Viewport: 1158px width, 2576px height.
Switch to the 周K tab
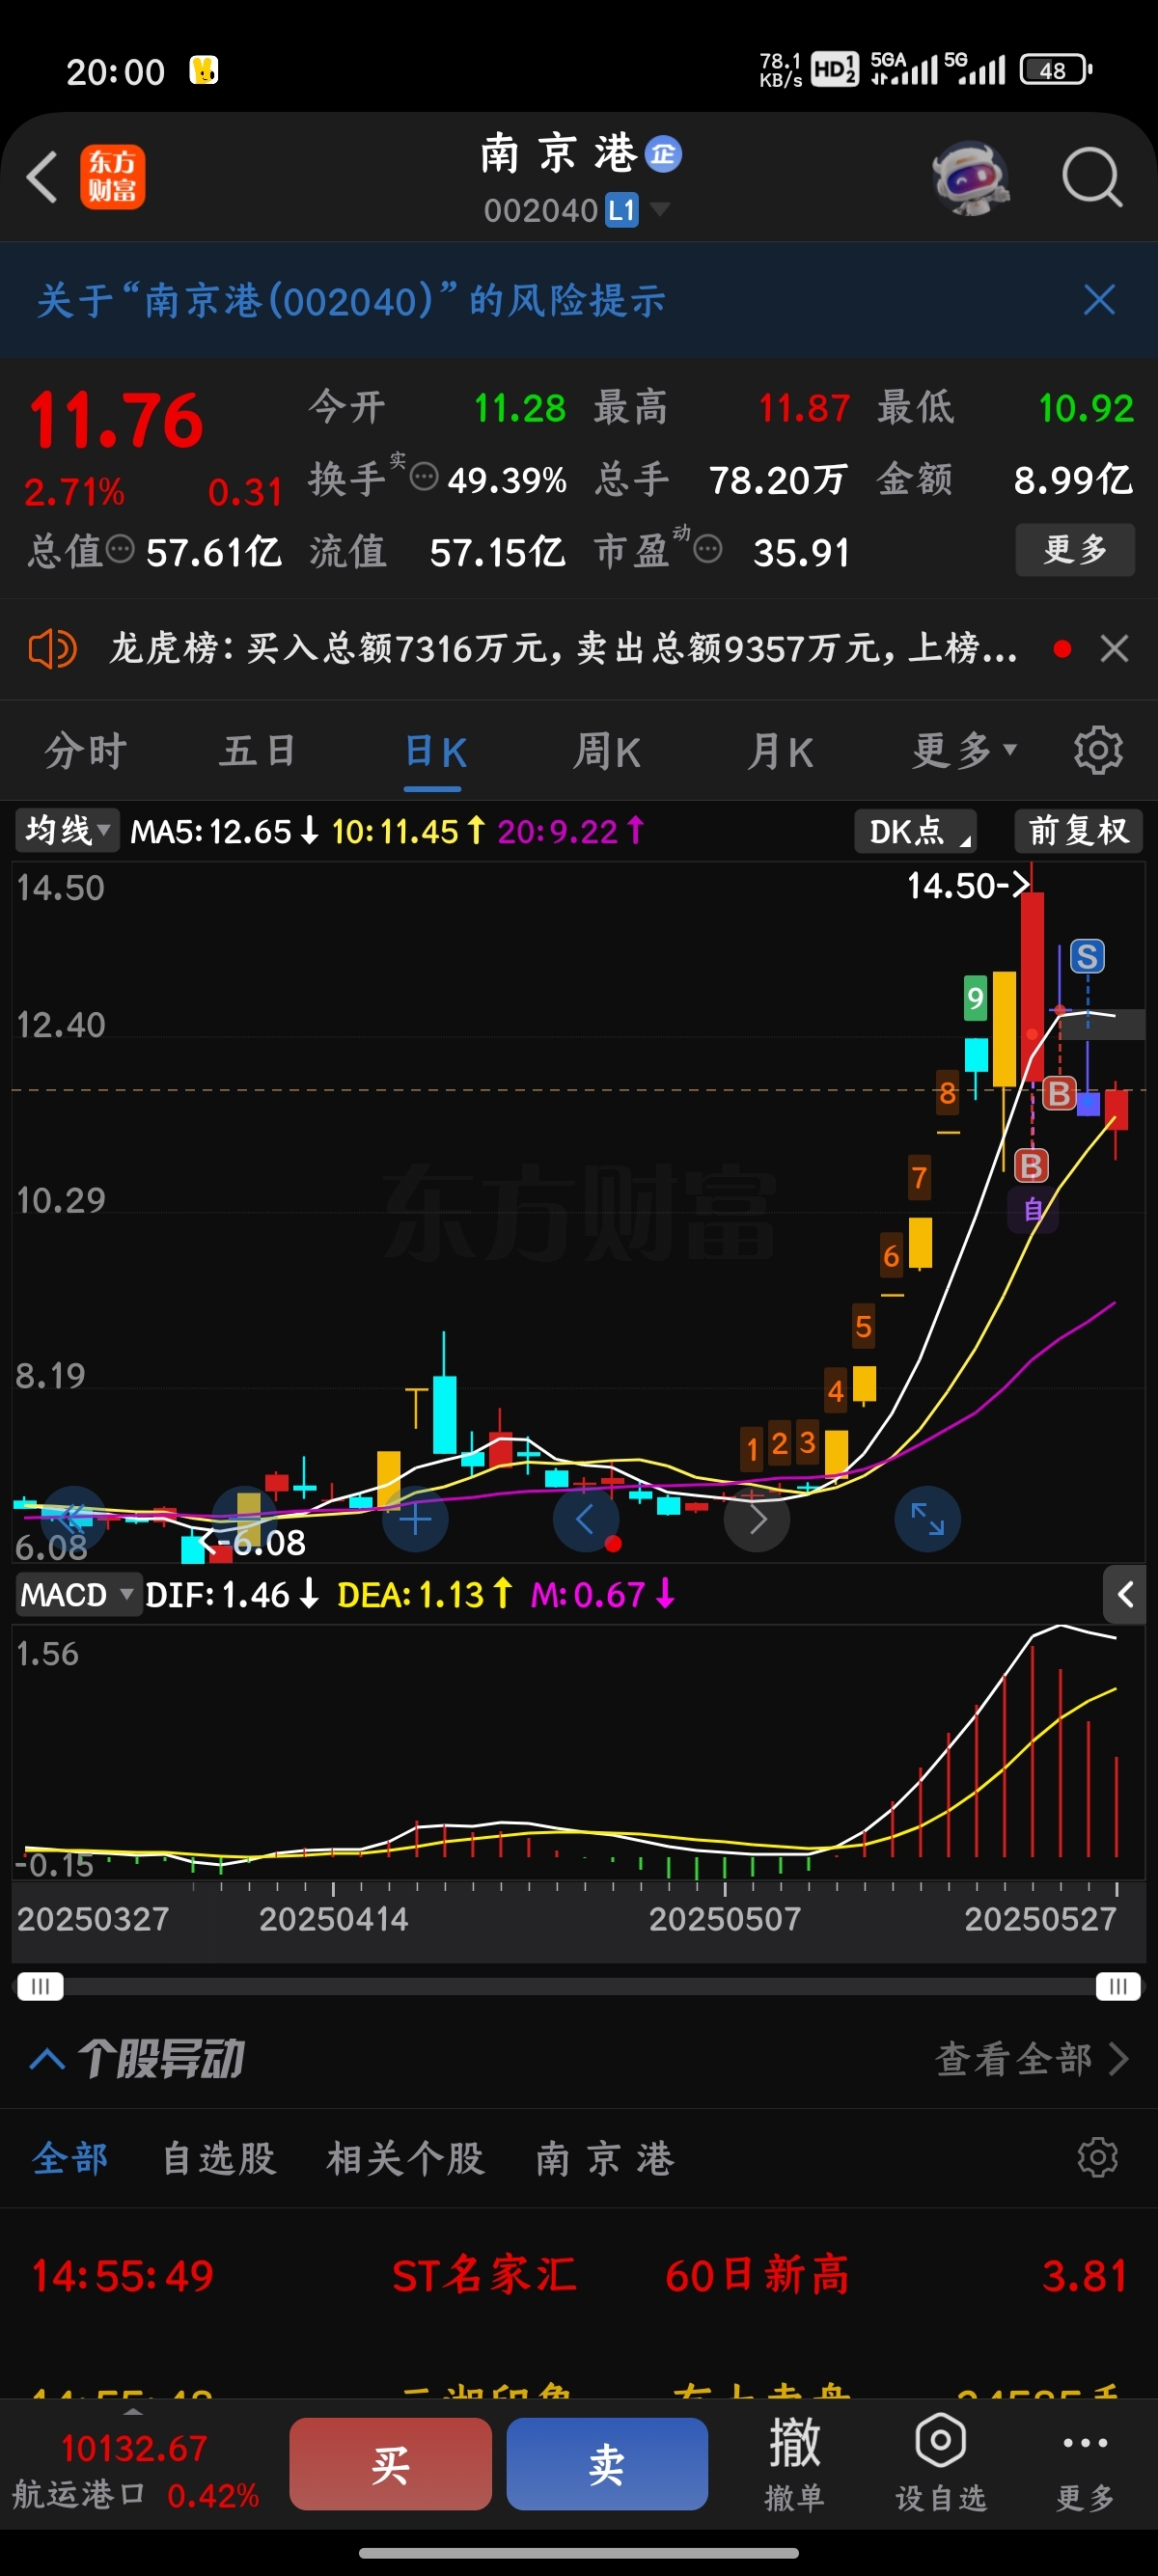(607, 751)
